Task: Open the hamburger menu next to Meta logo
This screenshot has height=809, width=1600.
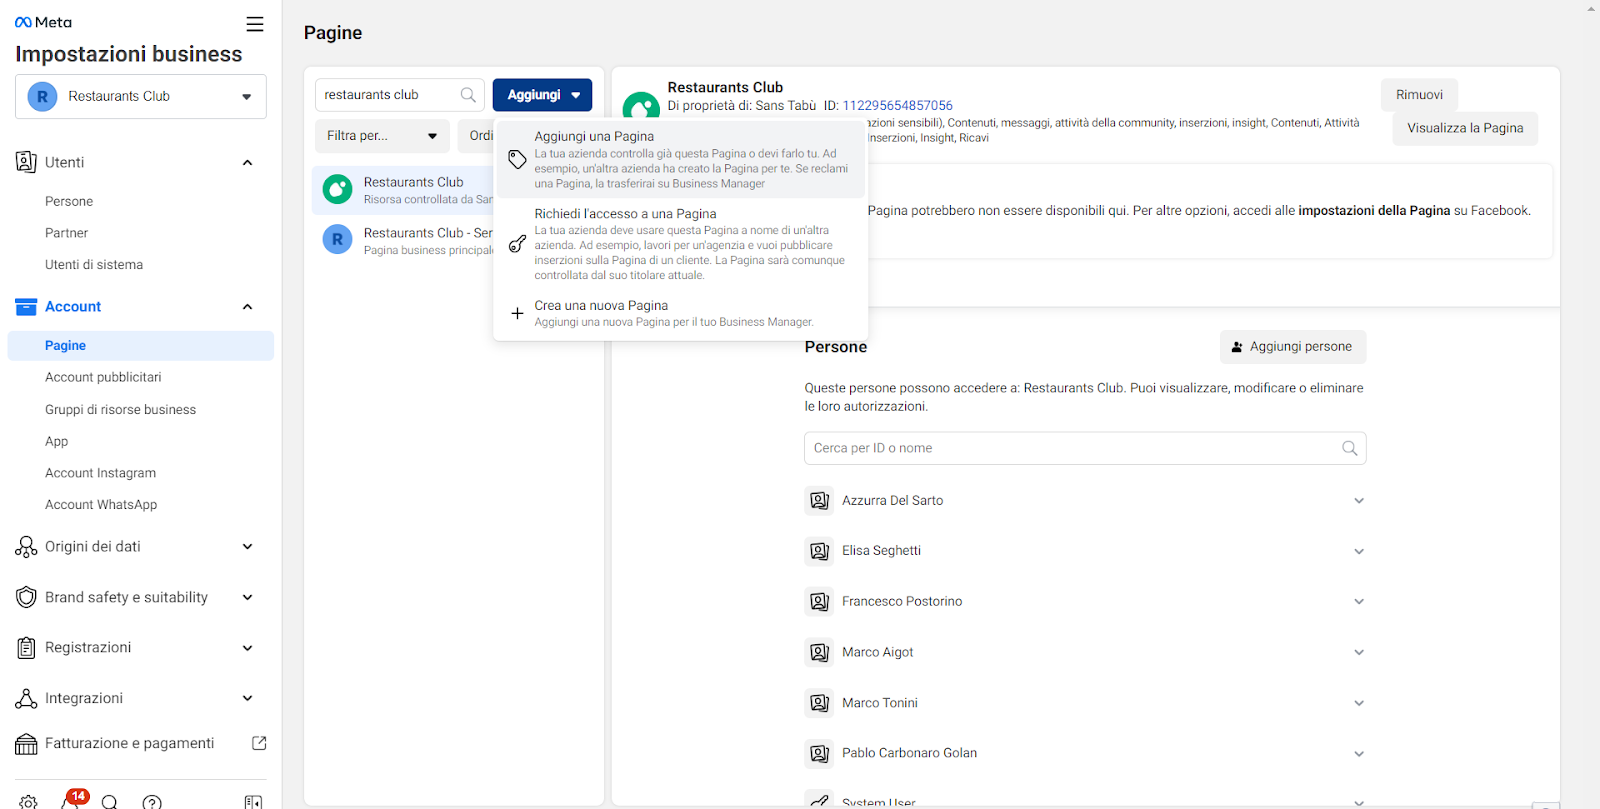Action: (255, 24)
